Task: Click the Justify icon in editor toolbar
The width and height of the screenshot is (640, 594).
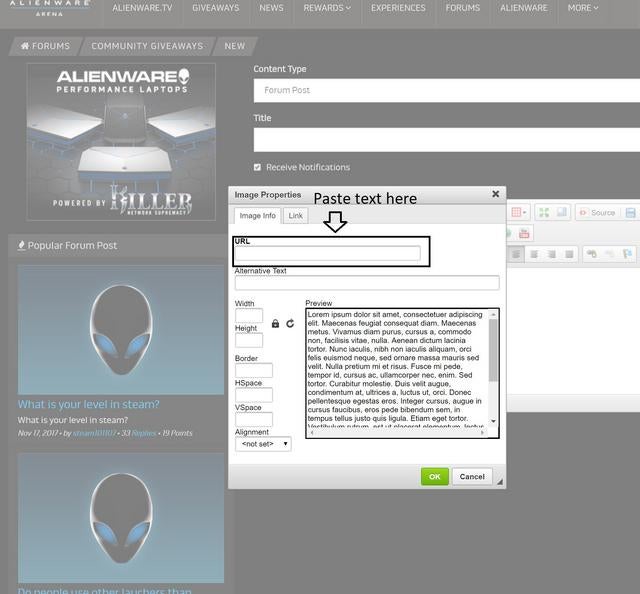Action: (569, 254)
